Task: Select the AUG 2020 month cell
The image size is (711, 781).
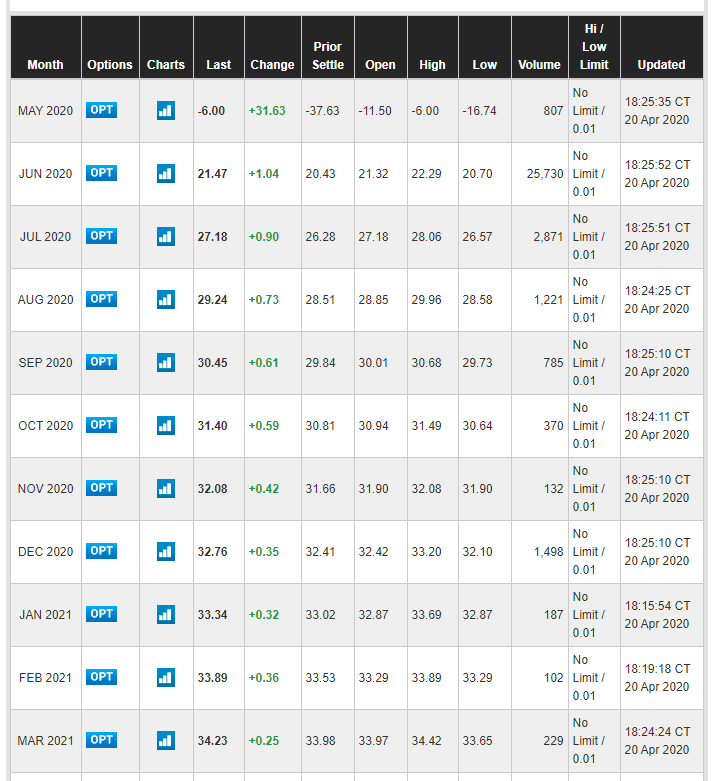Action: tap(46, 300)
